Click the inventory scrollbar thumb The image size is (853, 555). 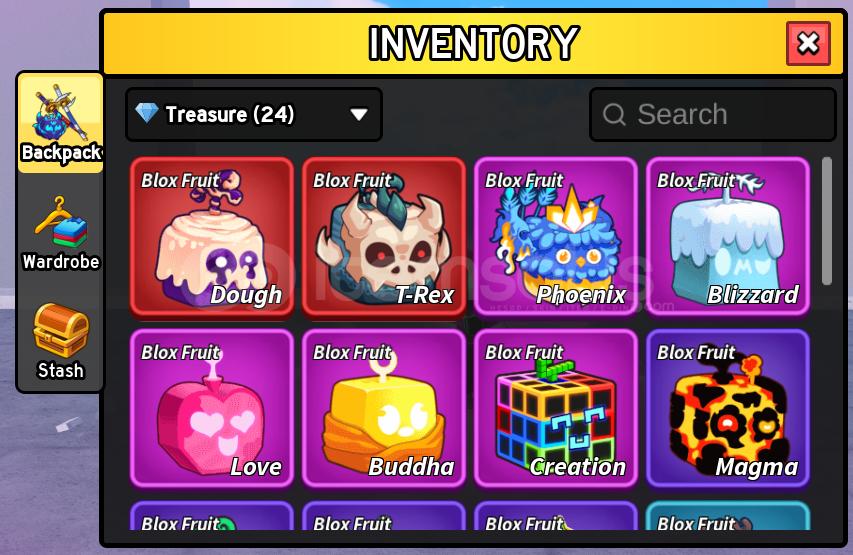click(827, 221)
